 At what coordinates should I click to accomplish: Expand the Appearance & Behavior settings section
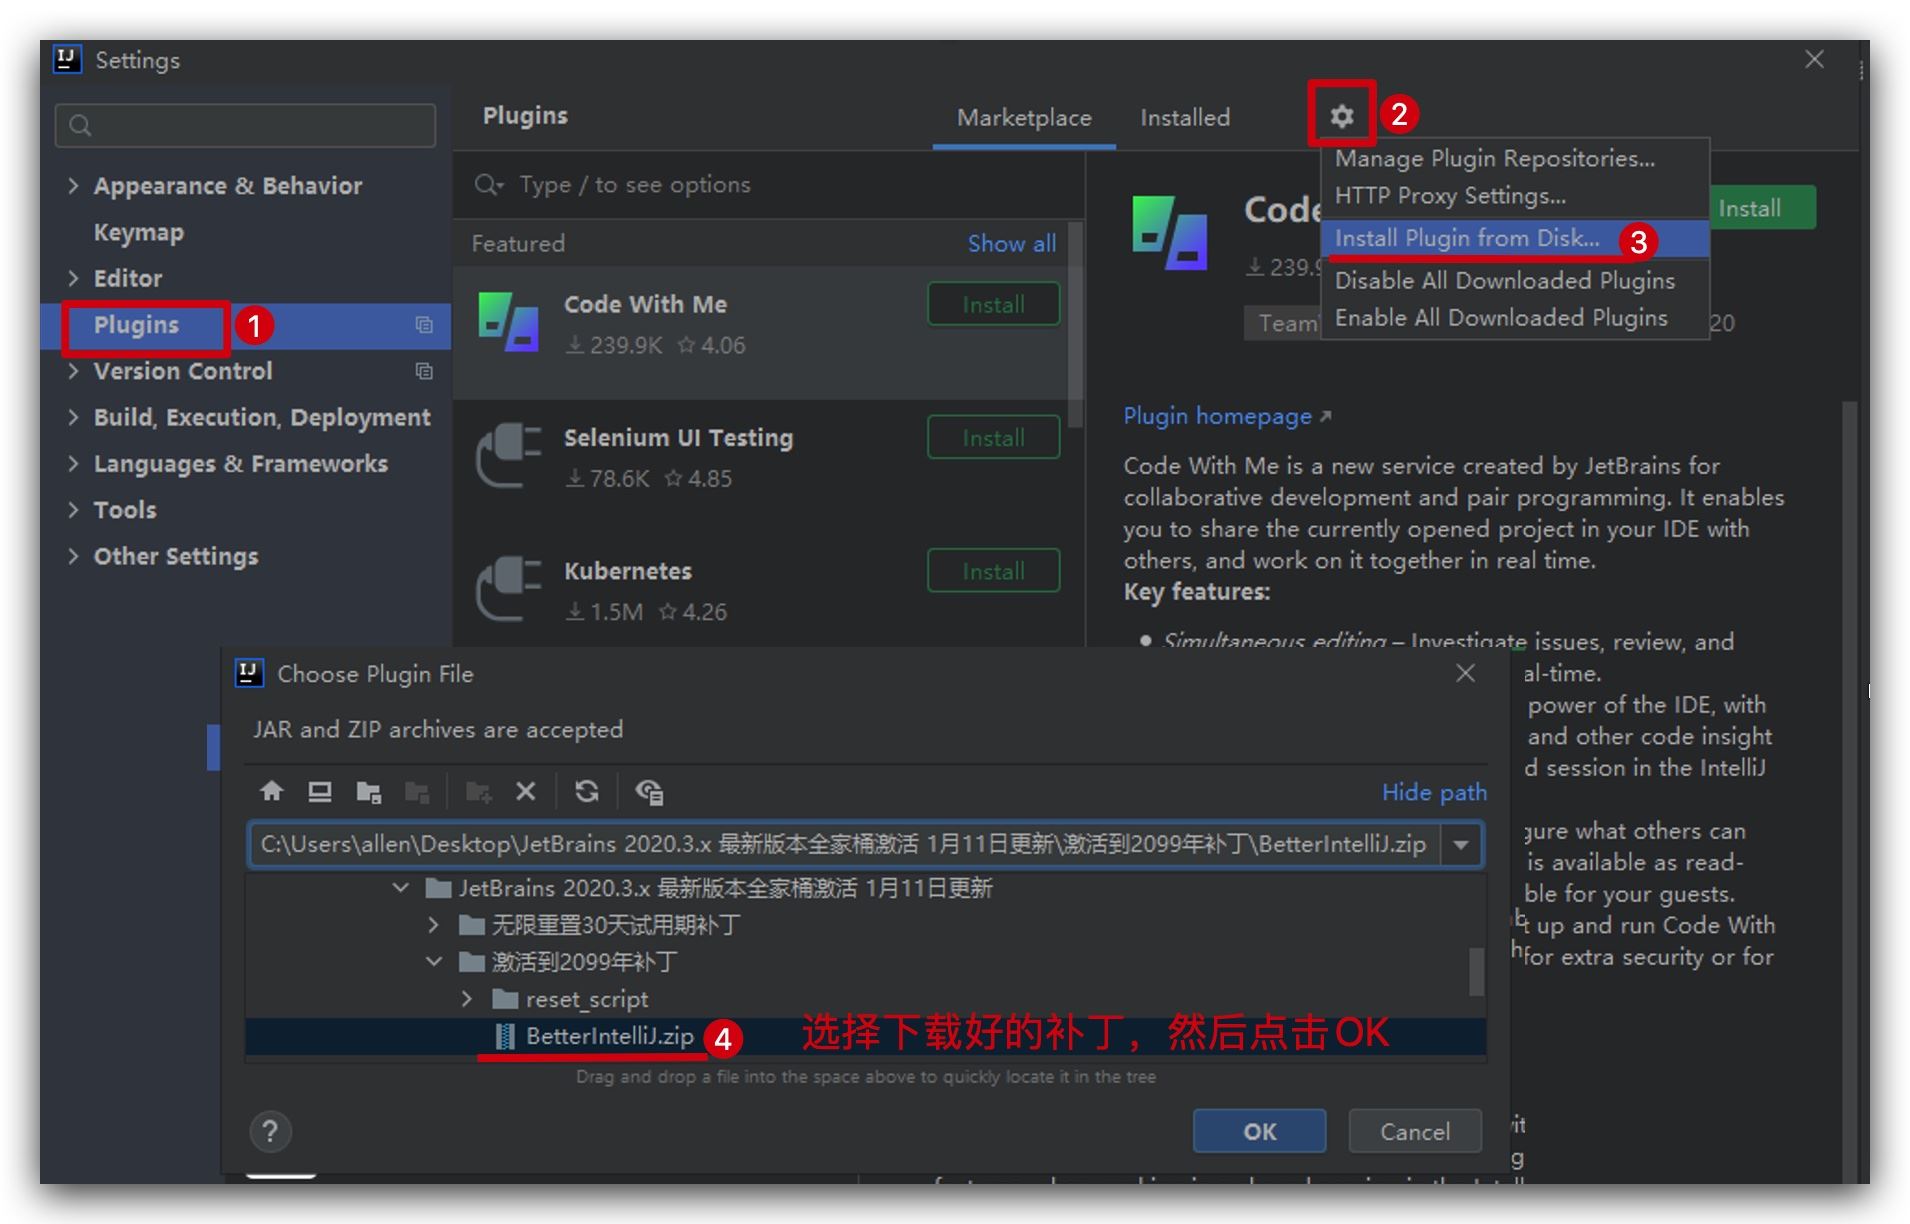[x=73, y=186]
